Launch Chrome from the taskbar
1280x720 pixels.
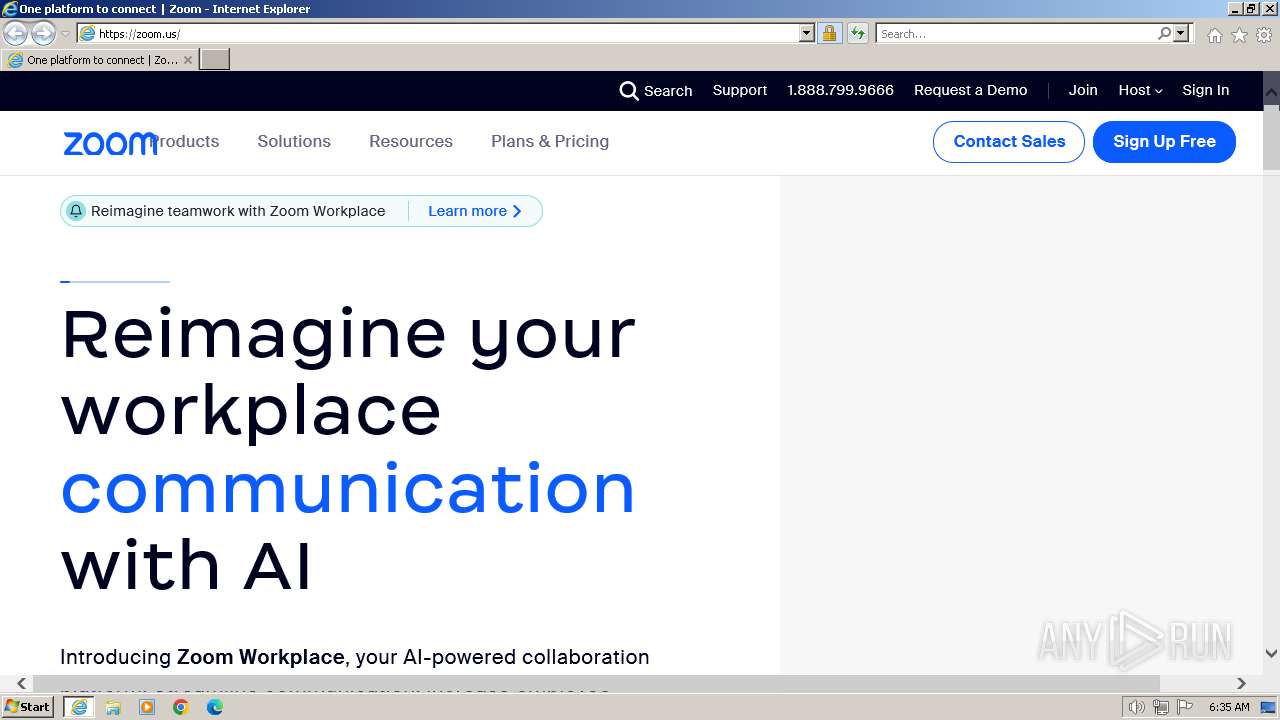click(x=181, y=707)
